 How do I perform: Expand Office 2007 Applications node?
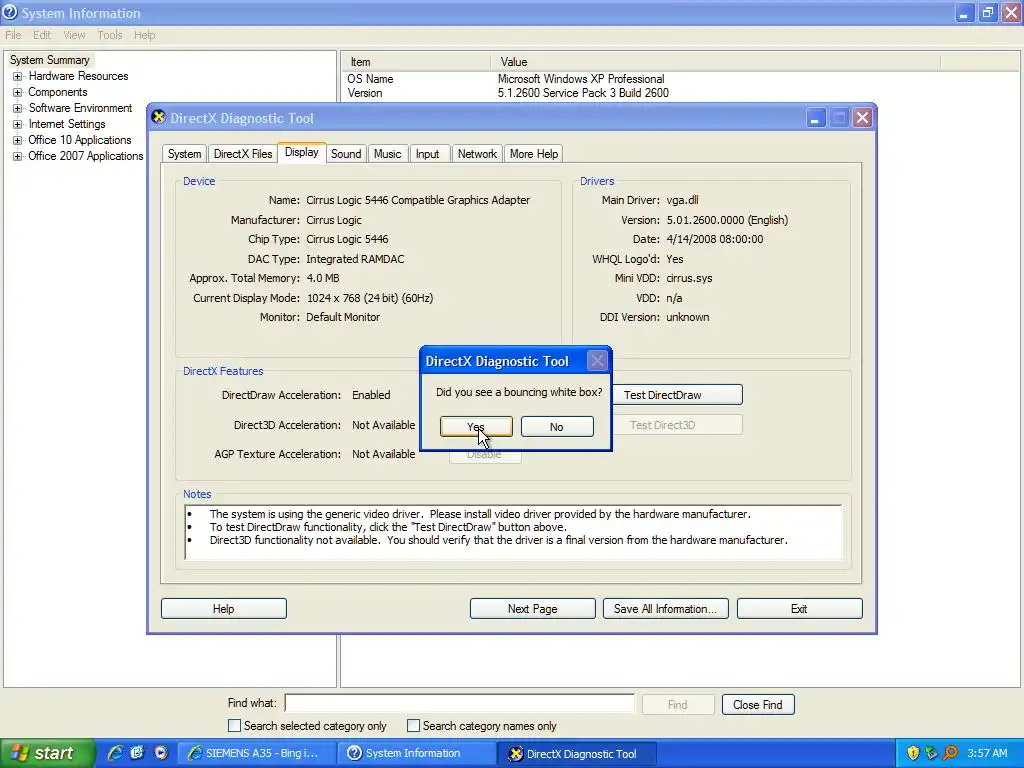coord(18,156)
